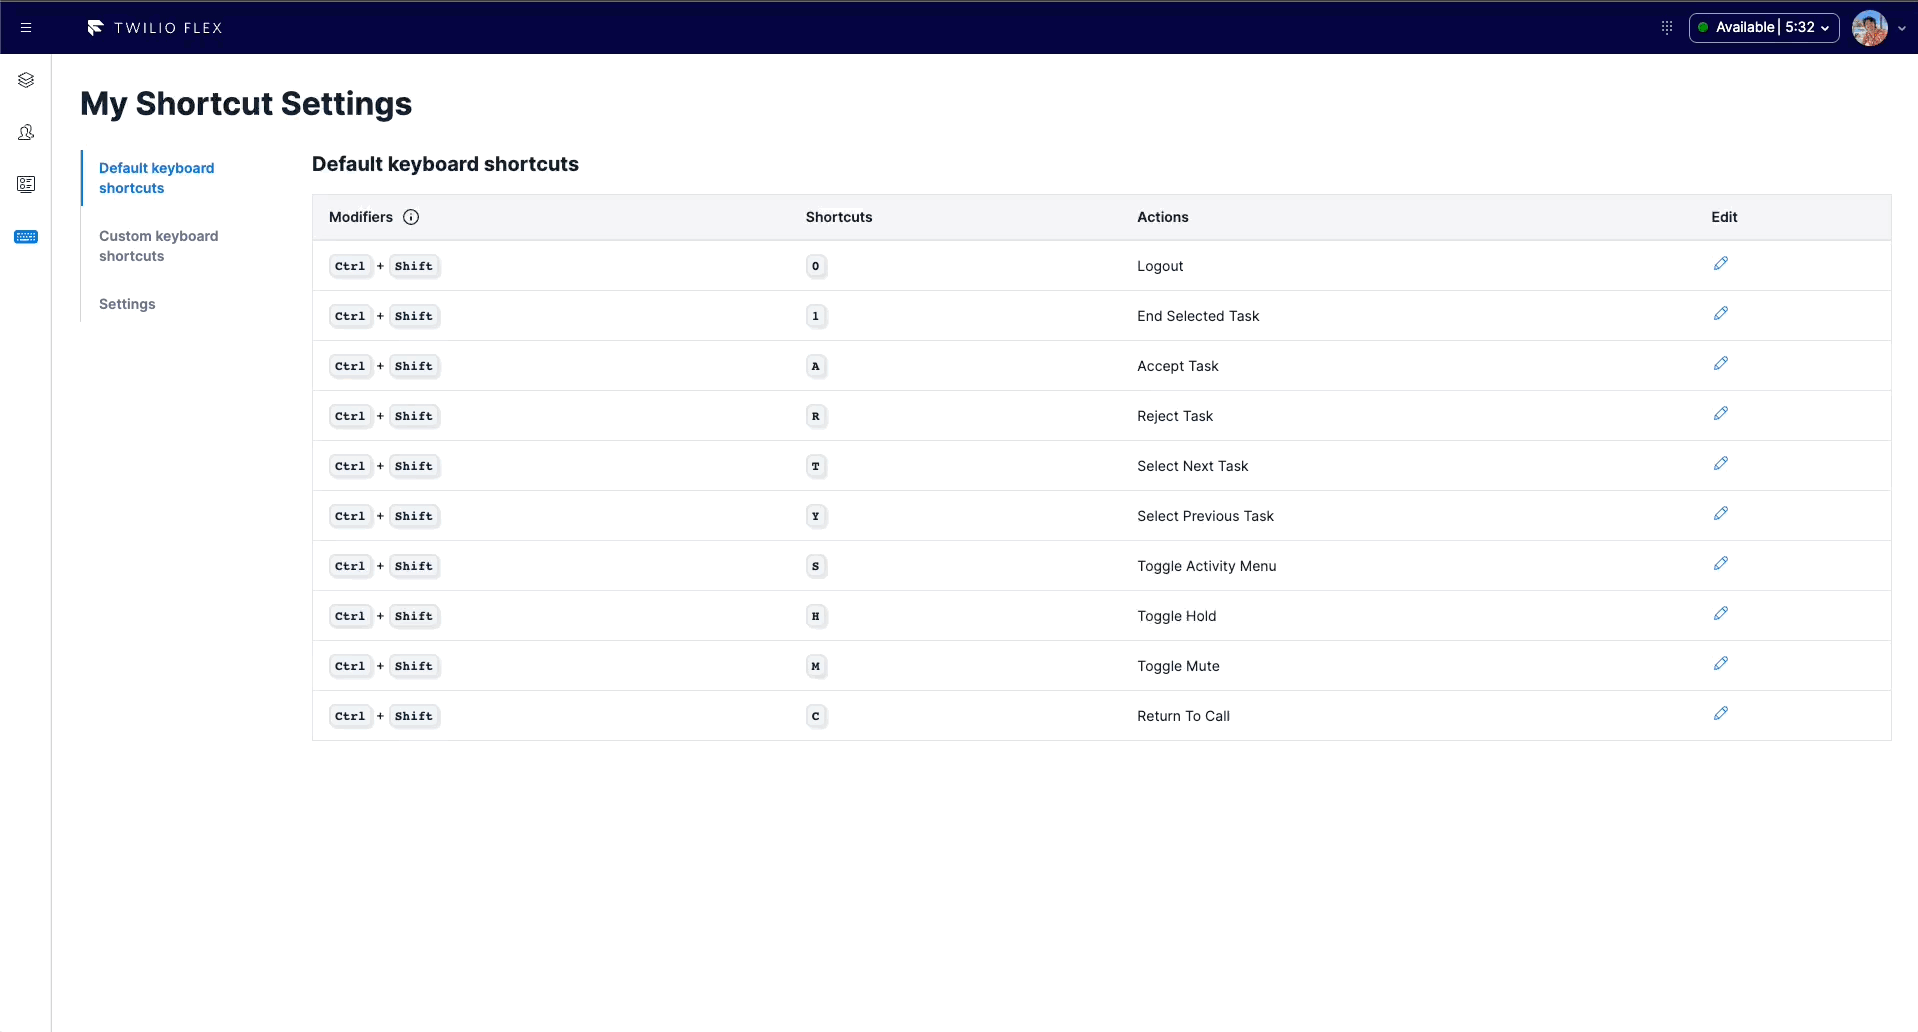
Task: Click the R shortcut key
Action: (x=816, y=416)
